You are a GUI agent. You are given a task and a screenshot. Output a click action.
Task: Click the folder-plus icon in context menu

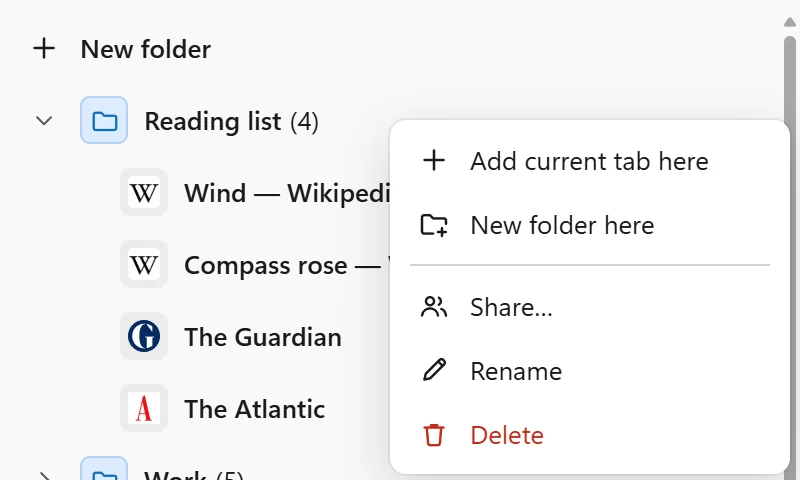[434, 225]
